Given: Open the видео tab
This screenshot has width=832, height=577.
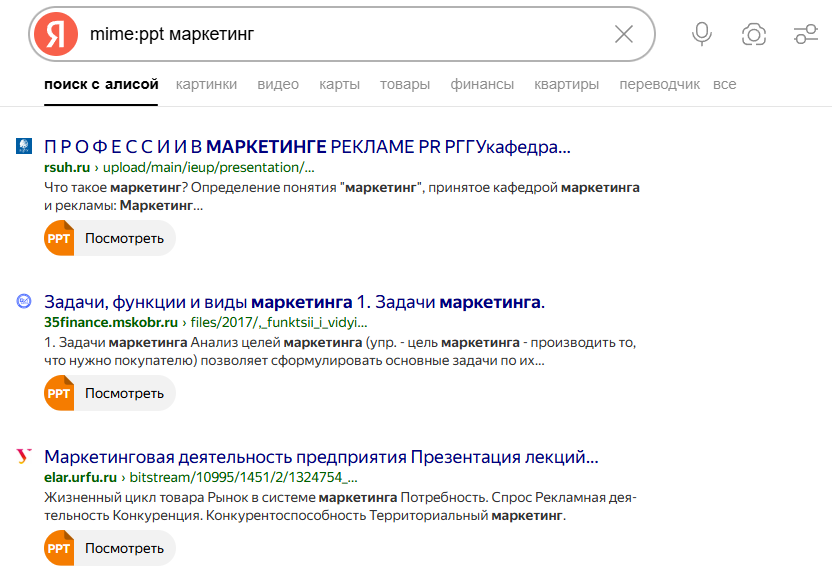Looking at the screenshot, I should point(277,84).
